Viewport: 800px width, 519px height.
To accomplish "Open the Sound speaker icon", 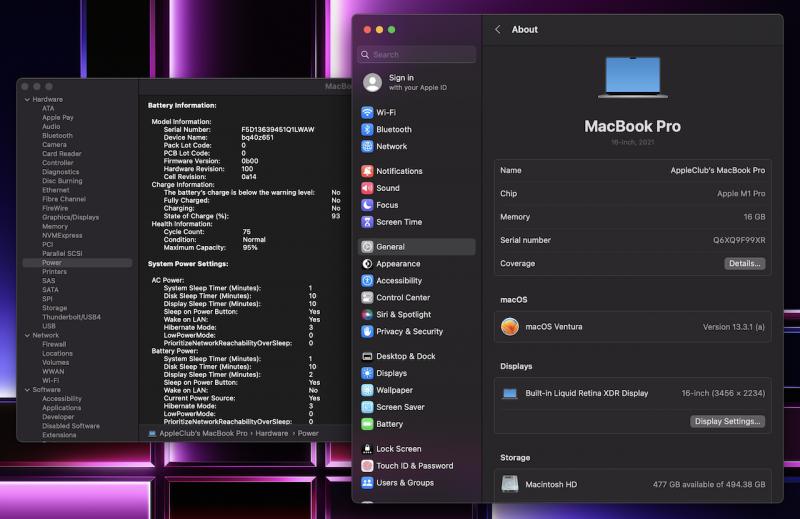I will pos(367,188).
